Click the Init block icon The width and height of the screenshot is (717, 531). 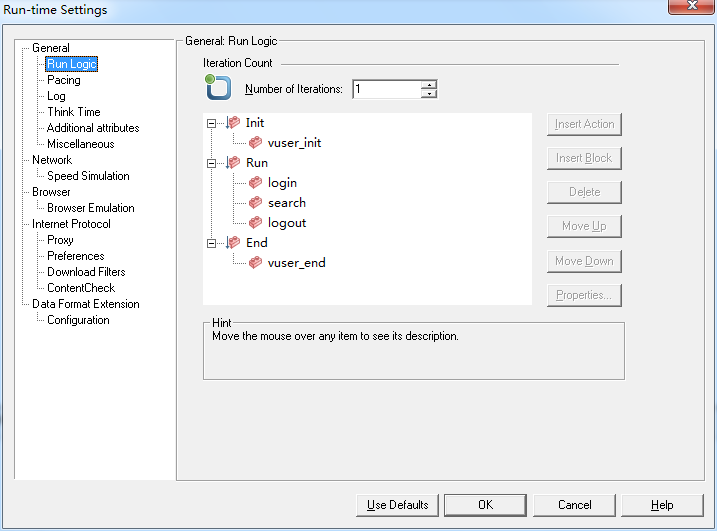(x=233, y=123)
